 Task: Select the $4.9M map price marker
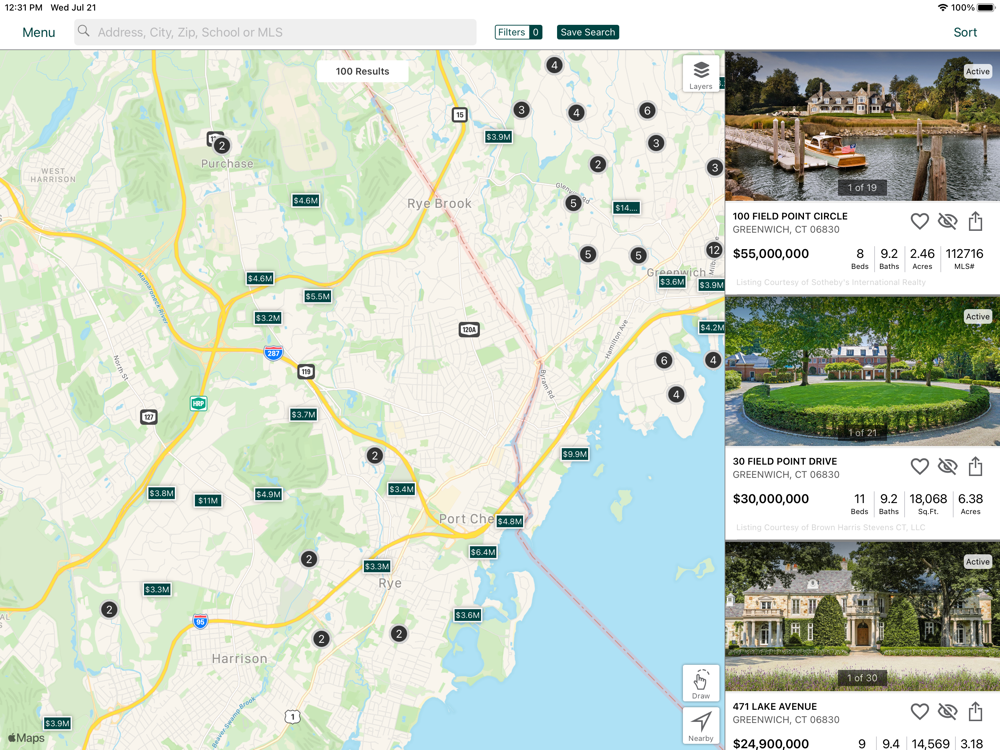(x=268, y=494)
